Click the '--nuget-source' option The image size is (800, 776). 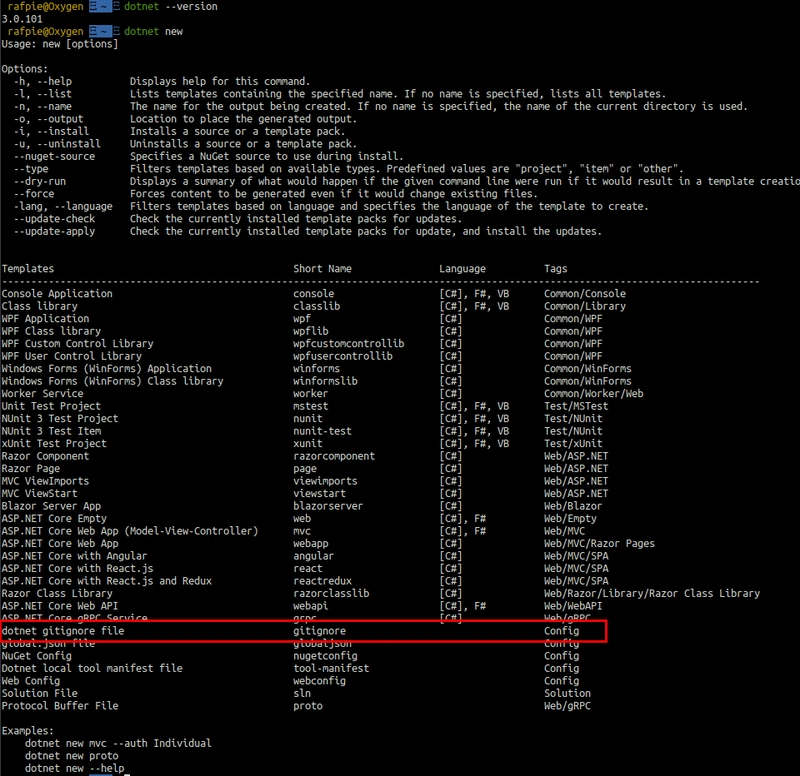tap(55, 157)
